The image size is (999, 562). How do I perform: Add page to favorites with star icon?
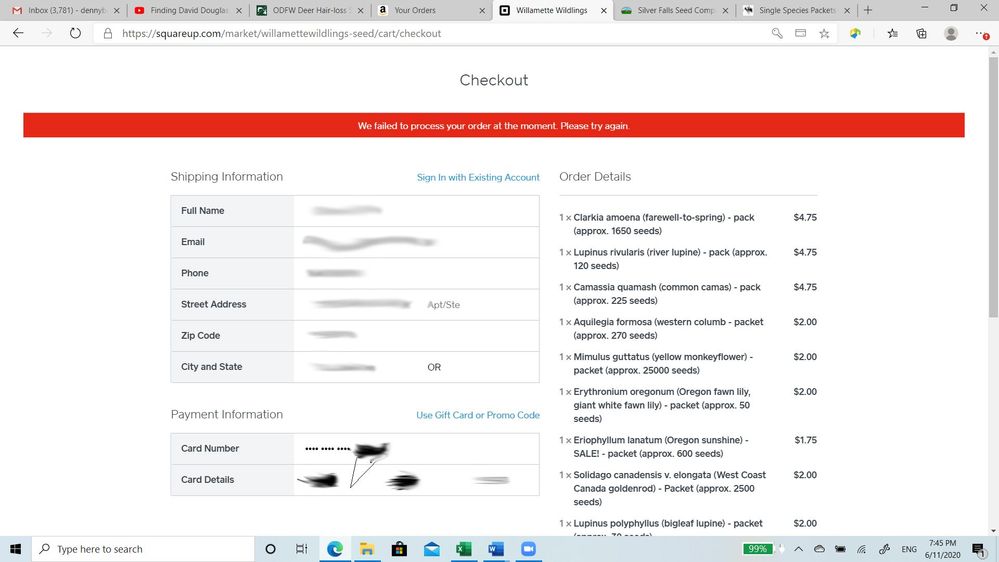(x=824, y=33)
